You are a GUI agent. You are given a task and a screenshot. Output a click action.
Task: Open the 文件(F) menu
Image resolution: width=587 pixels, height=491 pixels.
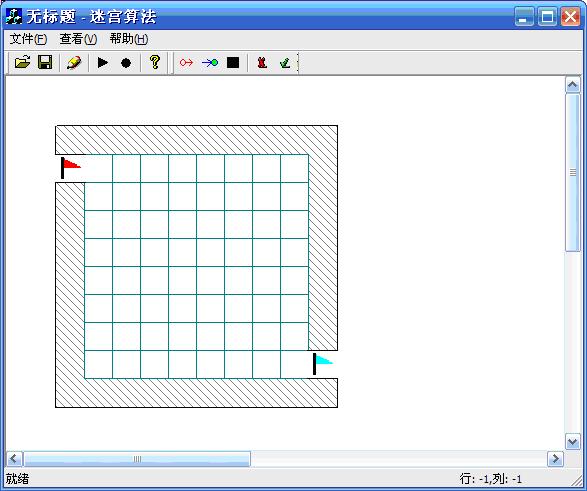(28, 39)
